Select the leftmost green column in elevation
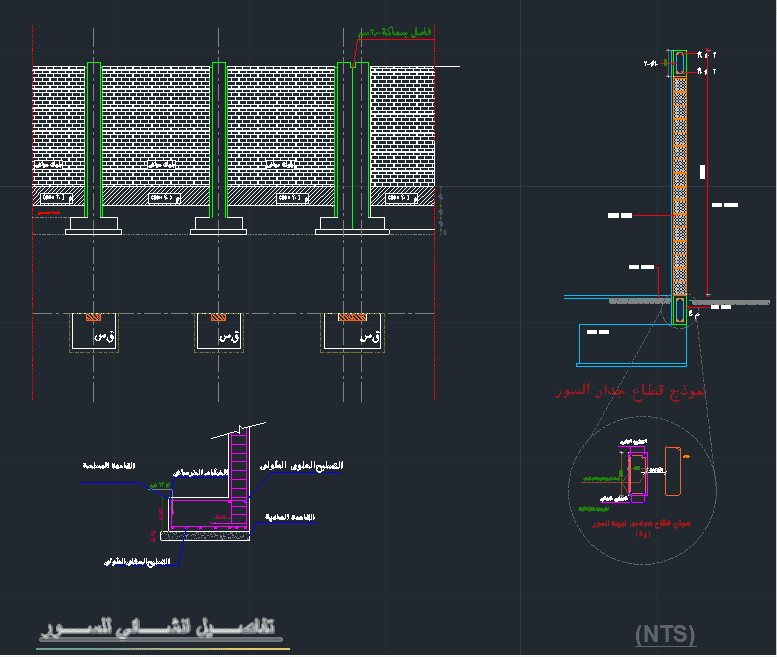This screenshot has height=657, width=777. (x=94, y=140)
